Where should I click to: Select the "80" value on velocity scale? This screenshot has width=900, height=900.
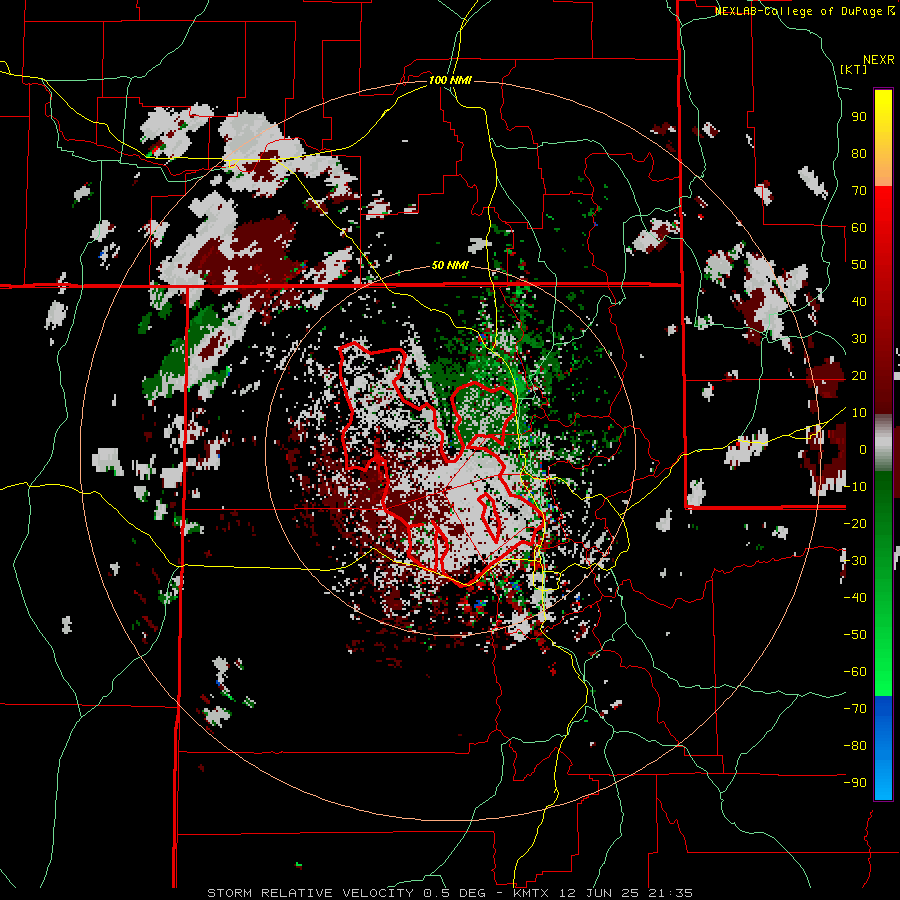click(x=859, y=154)
